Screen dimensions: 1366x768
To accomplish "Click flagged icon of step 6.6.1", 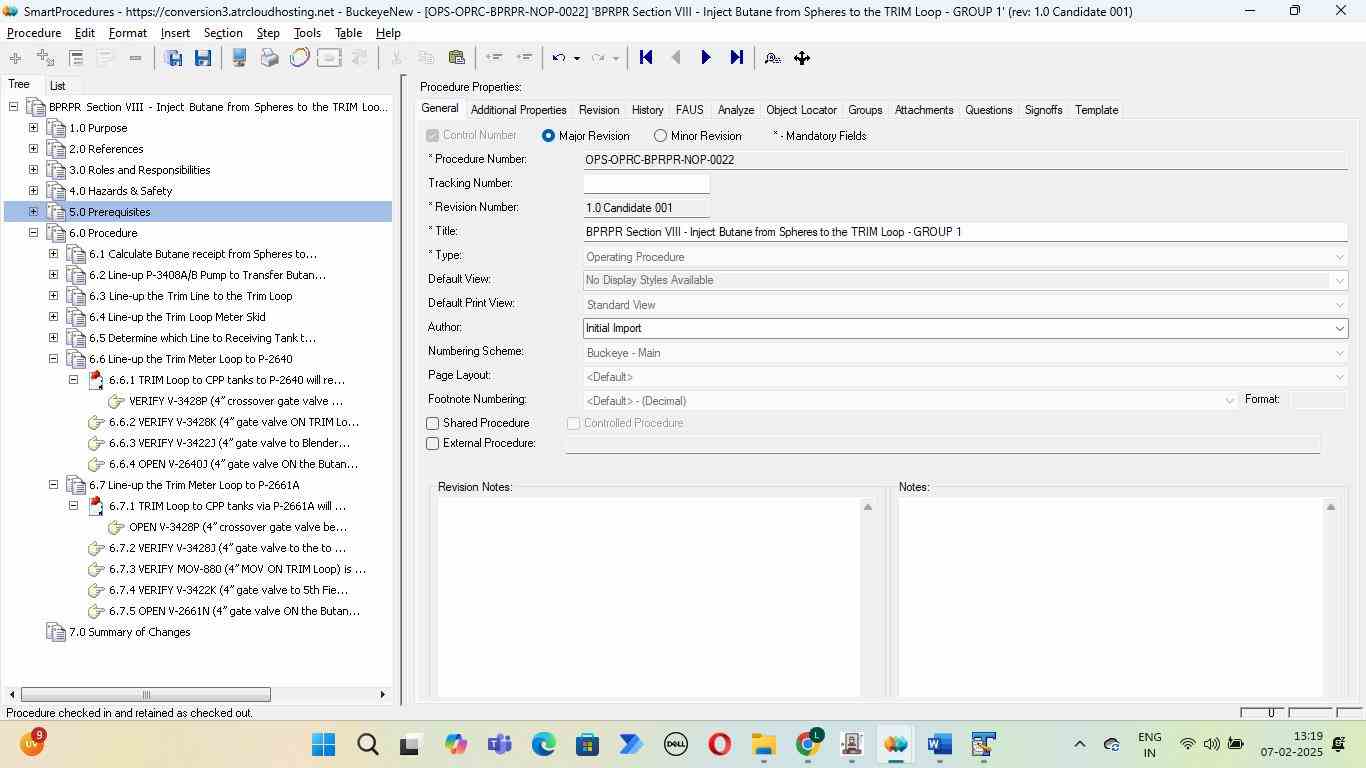I will [x=96, y=380].
